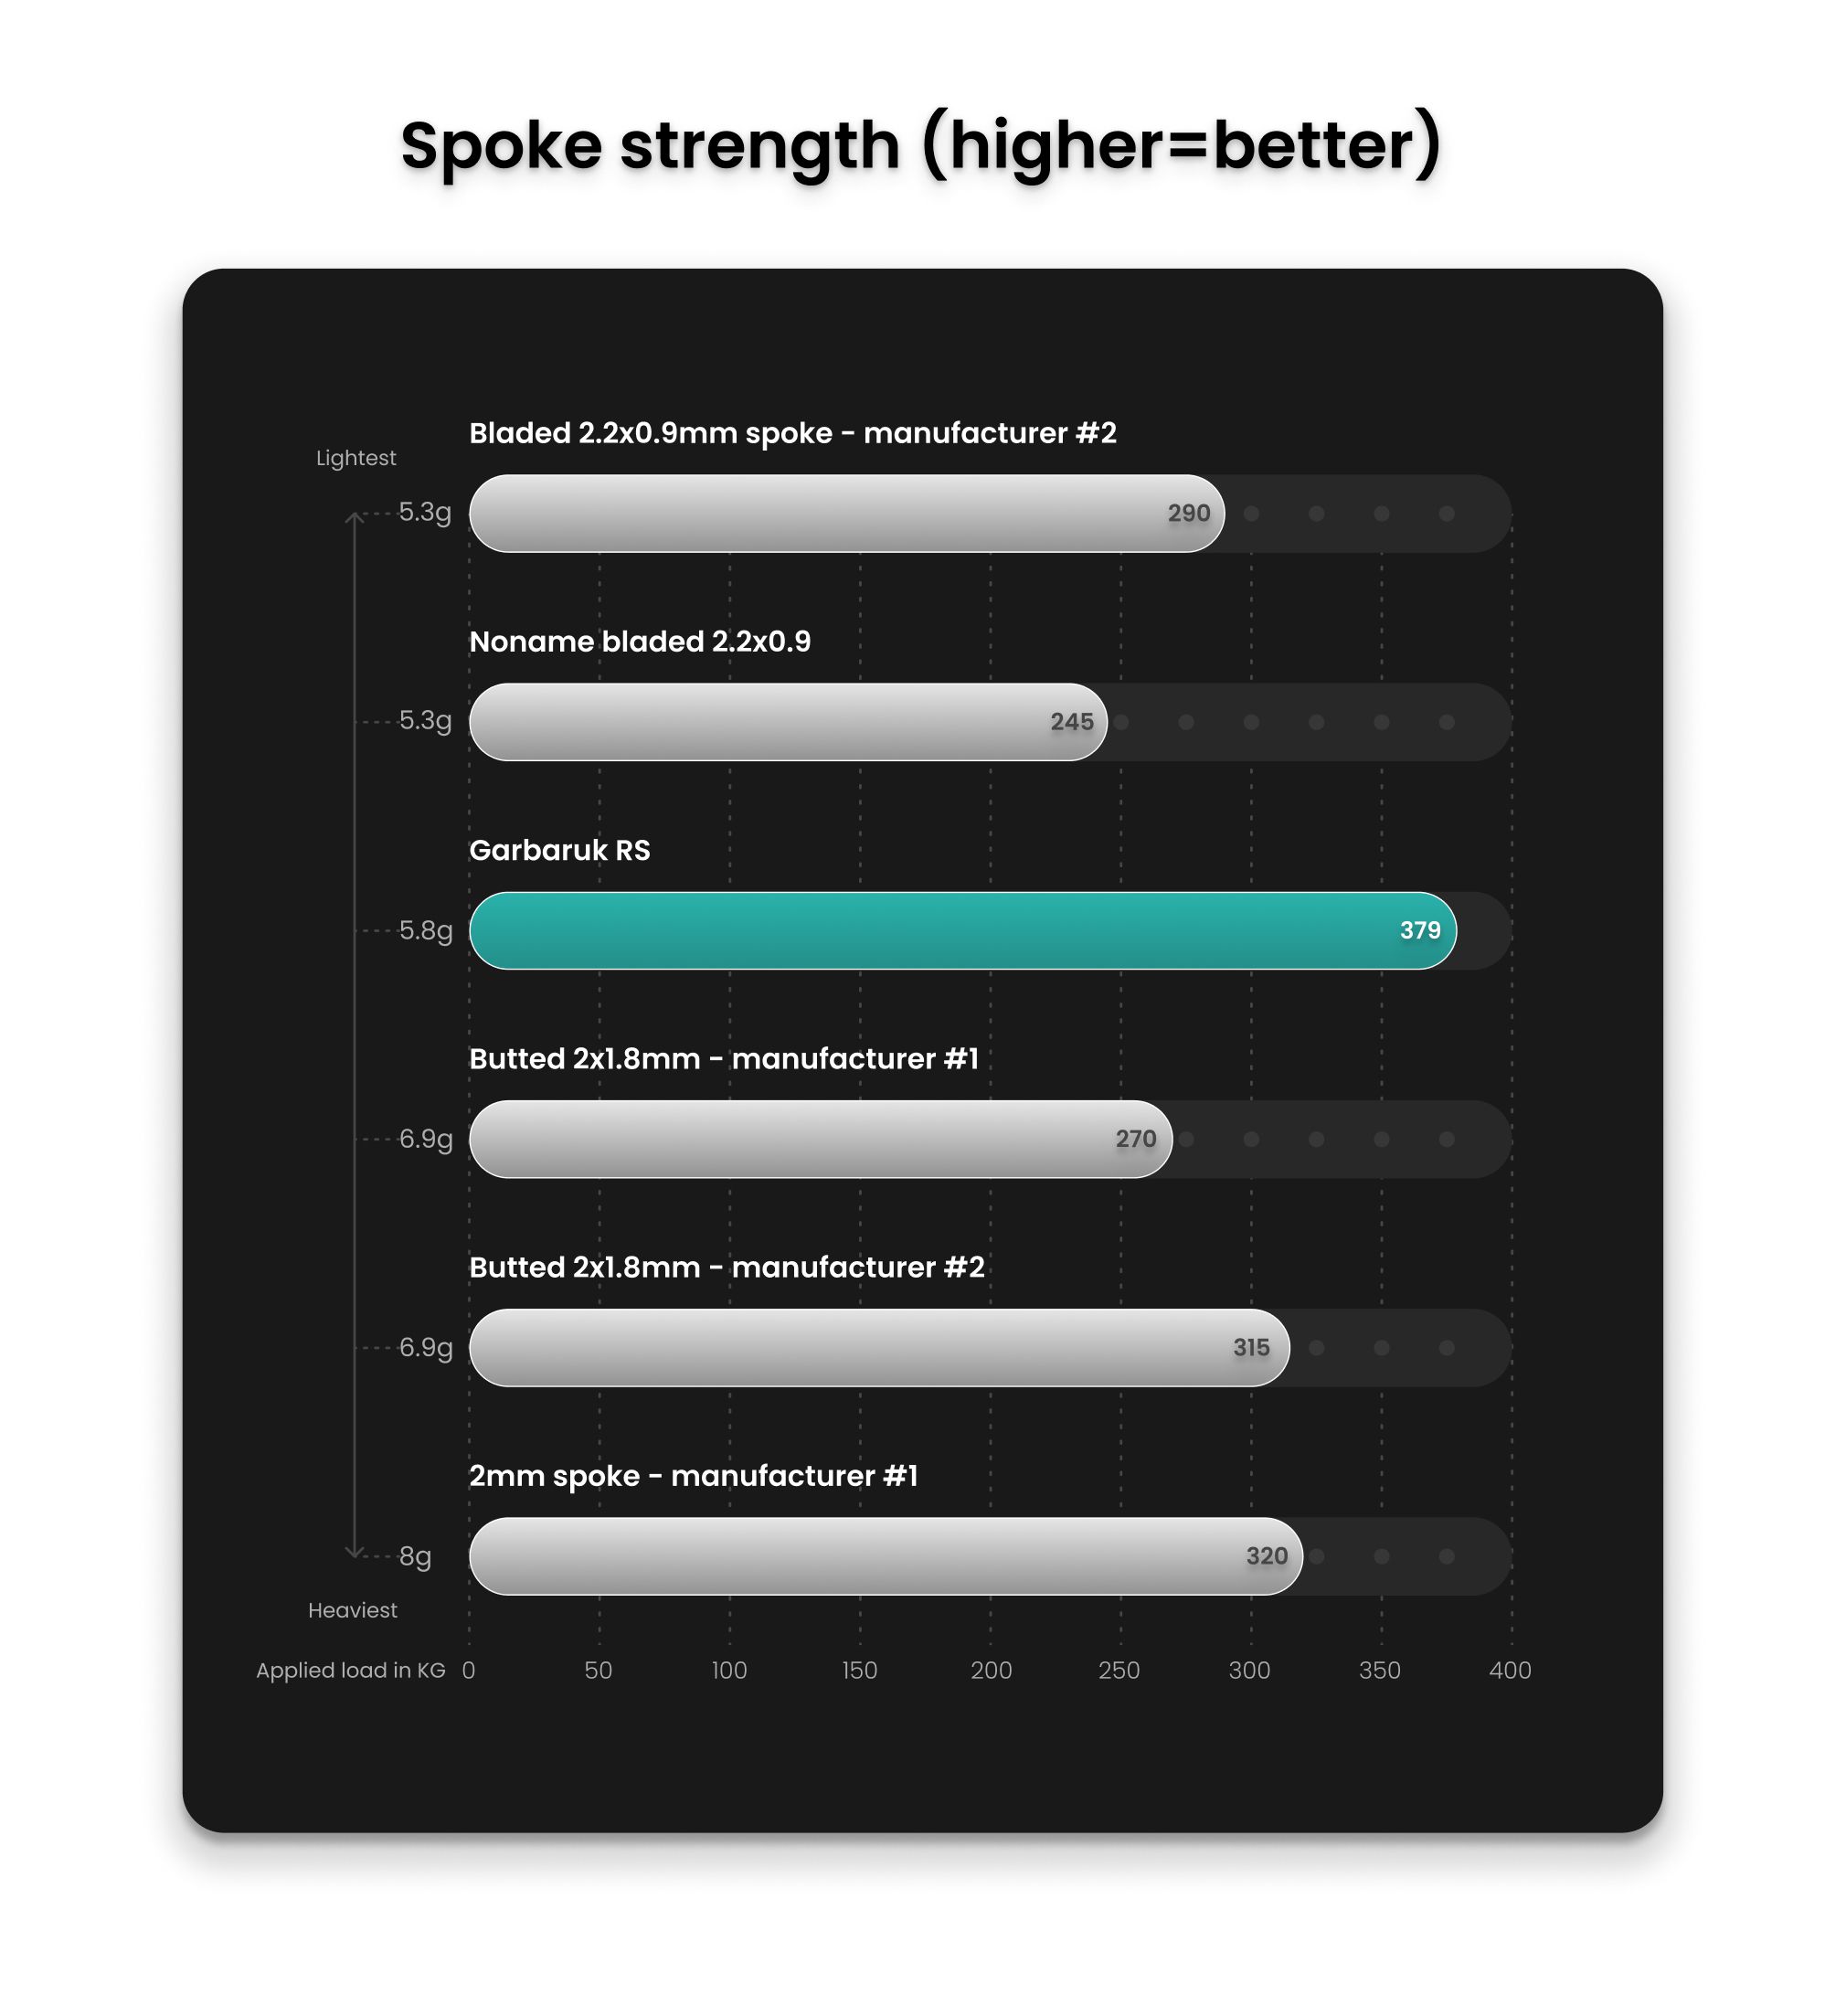
Task: Click the 290 value on the top bar
Action: tap(1189, 513)
